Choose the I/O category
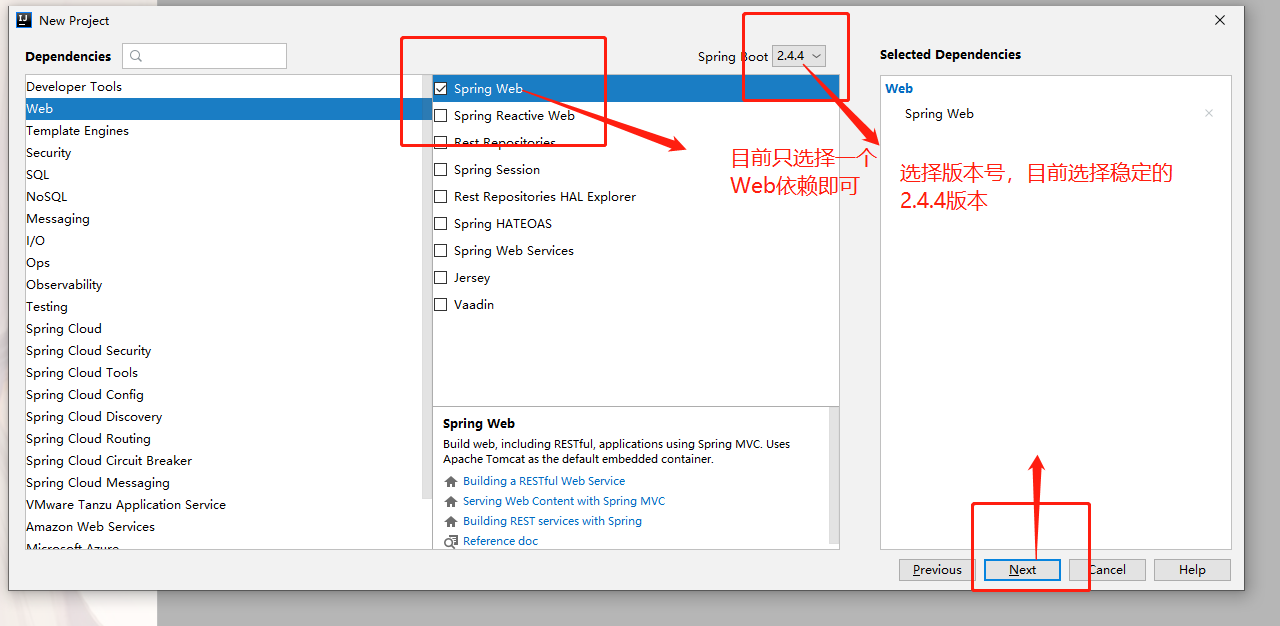Image resolution: width=1280 pixels, height=626 pixels. click(224, 241)
